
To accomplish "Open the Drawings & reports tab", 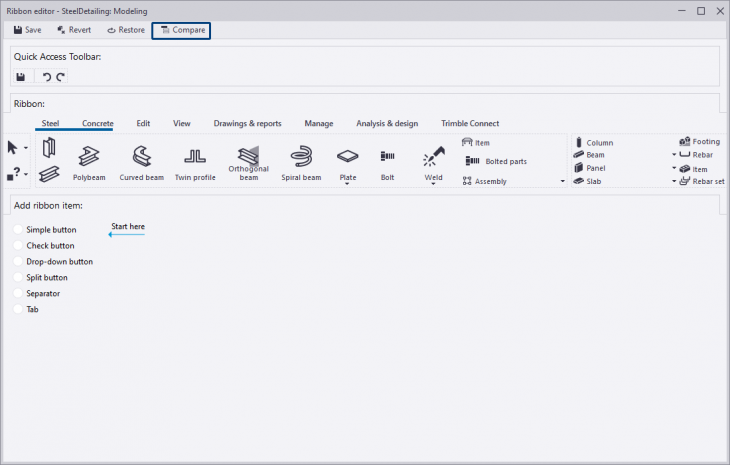I will (x=247, y=123).
